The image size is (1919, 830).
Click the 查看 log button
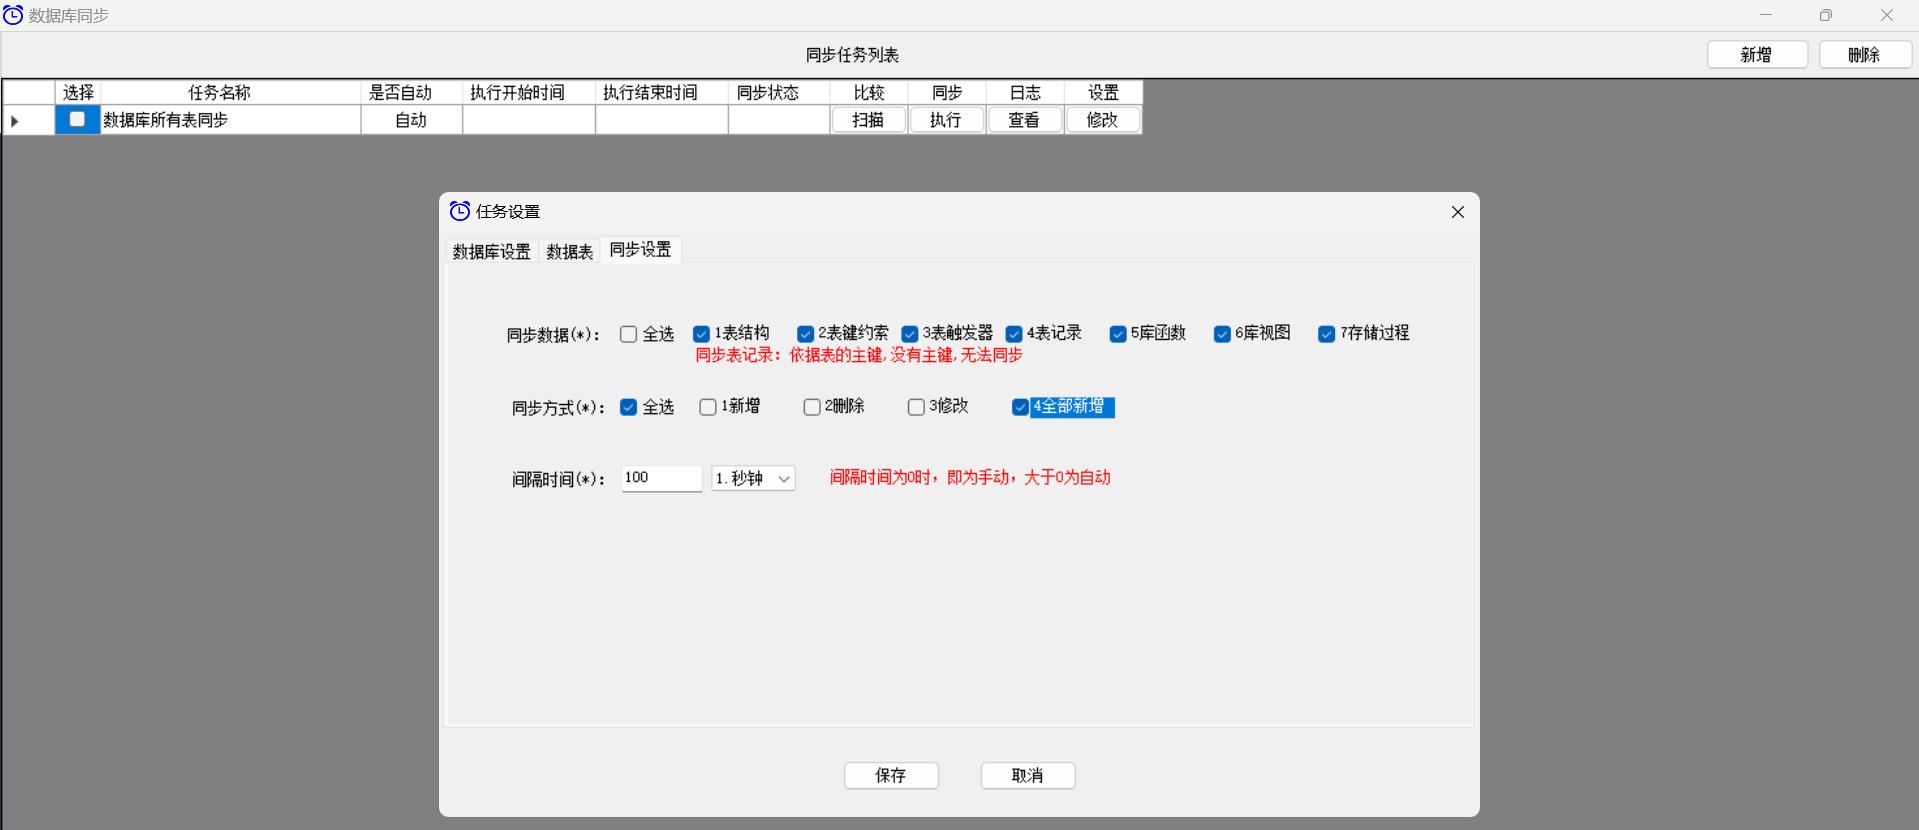pyautogui.click(x=1024, y=120)
